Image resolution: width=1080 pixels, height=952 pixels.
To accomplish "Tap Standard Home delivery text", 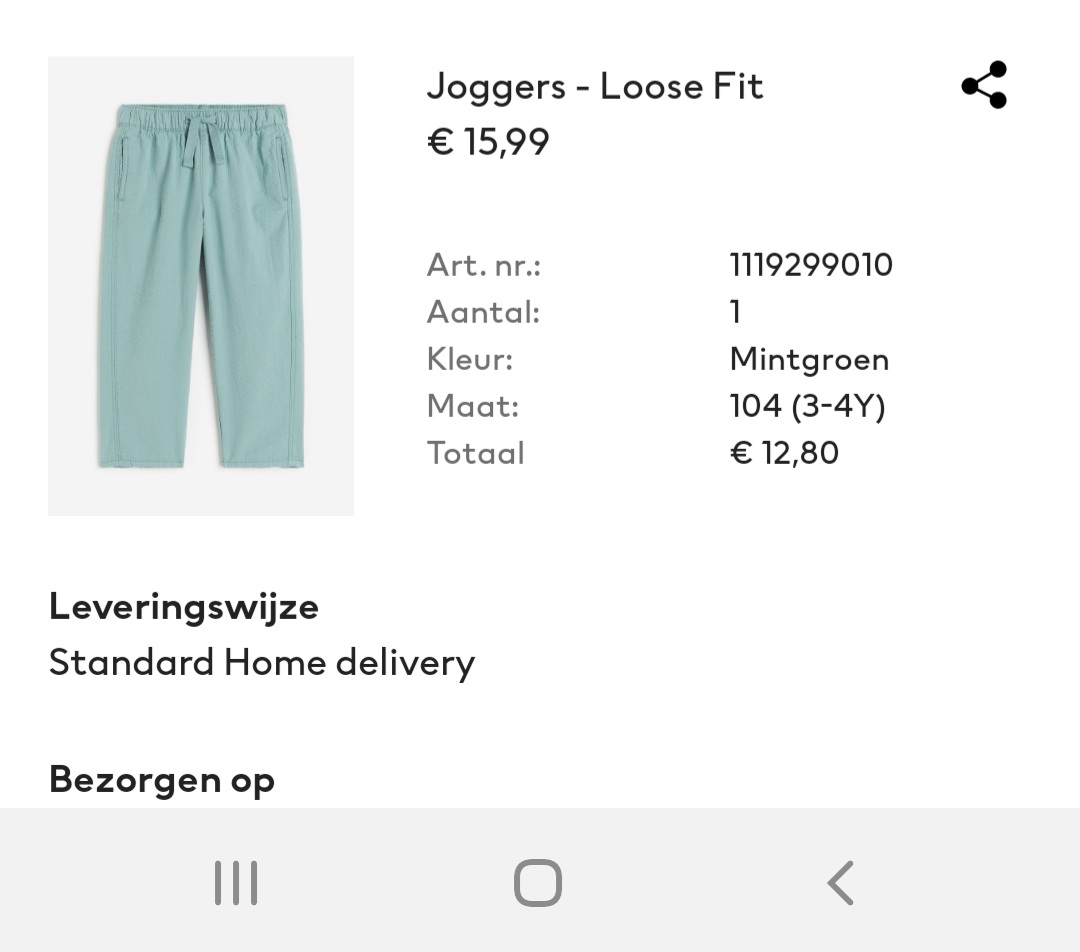I will tap(262, 664).
